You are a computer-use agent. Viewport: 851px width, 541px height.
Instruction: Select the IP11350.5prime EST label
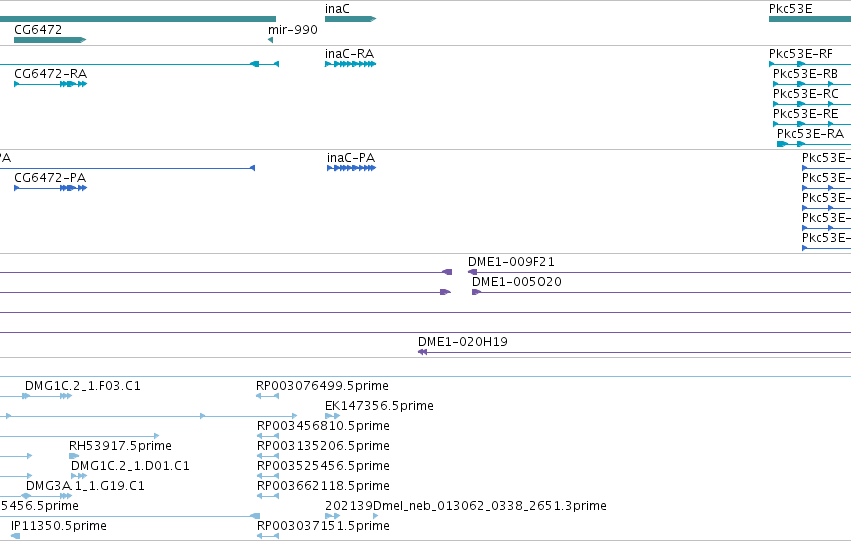click(59, 526)
